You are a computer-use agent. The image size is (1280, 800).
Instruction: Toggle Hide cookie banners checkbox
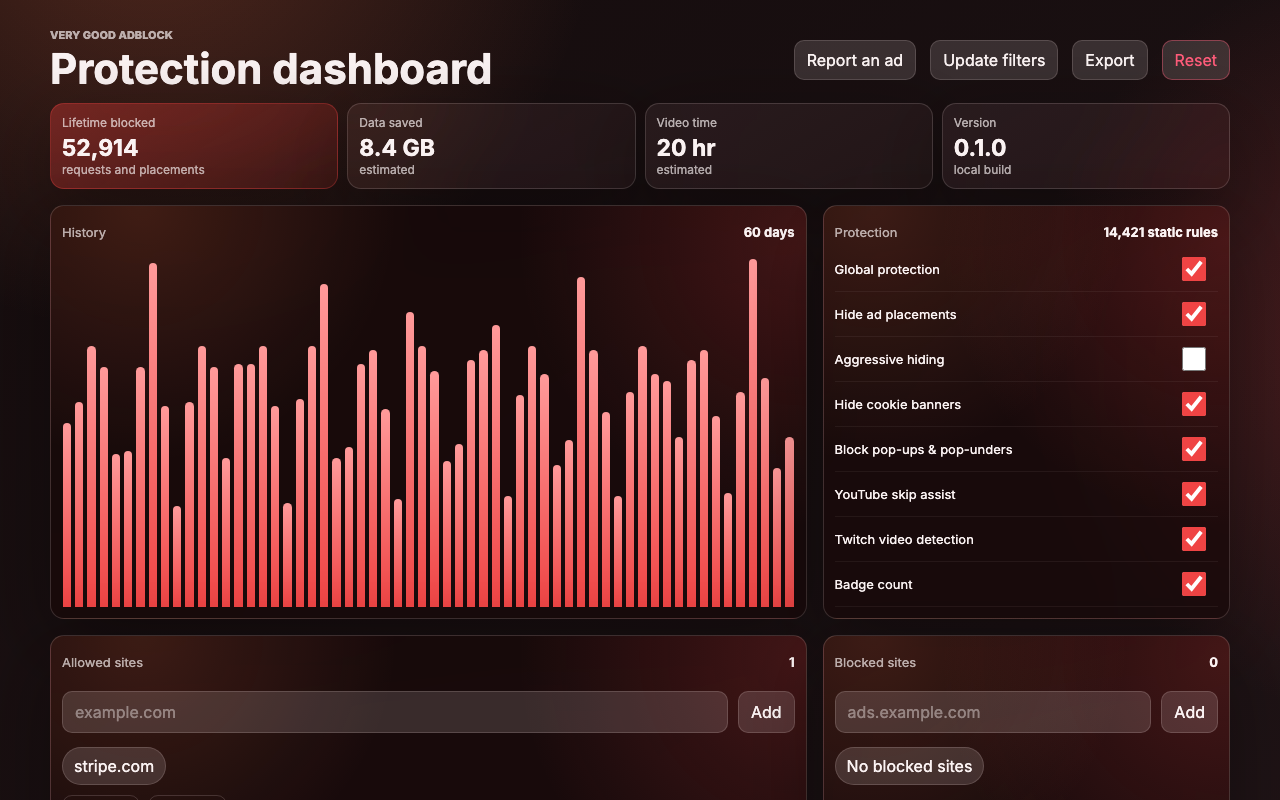click(x=1194, y=404)
